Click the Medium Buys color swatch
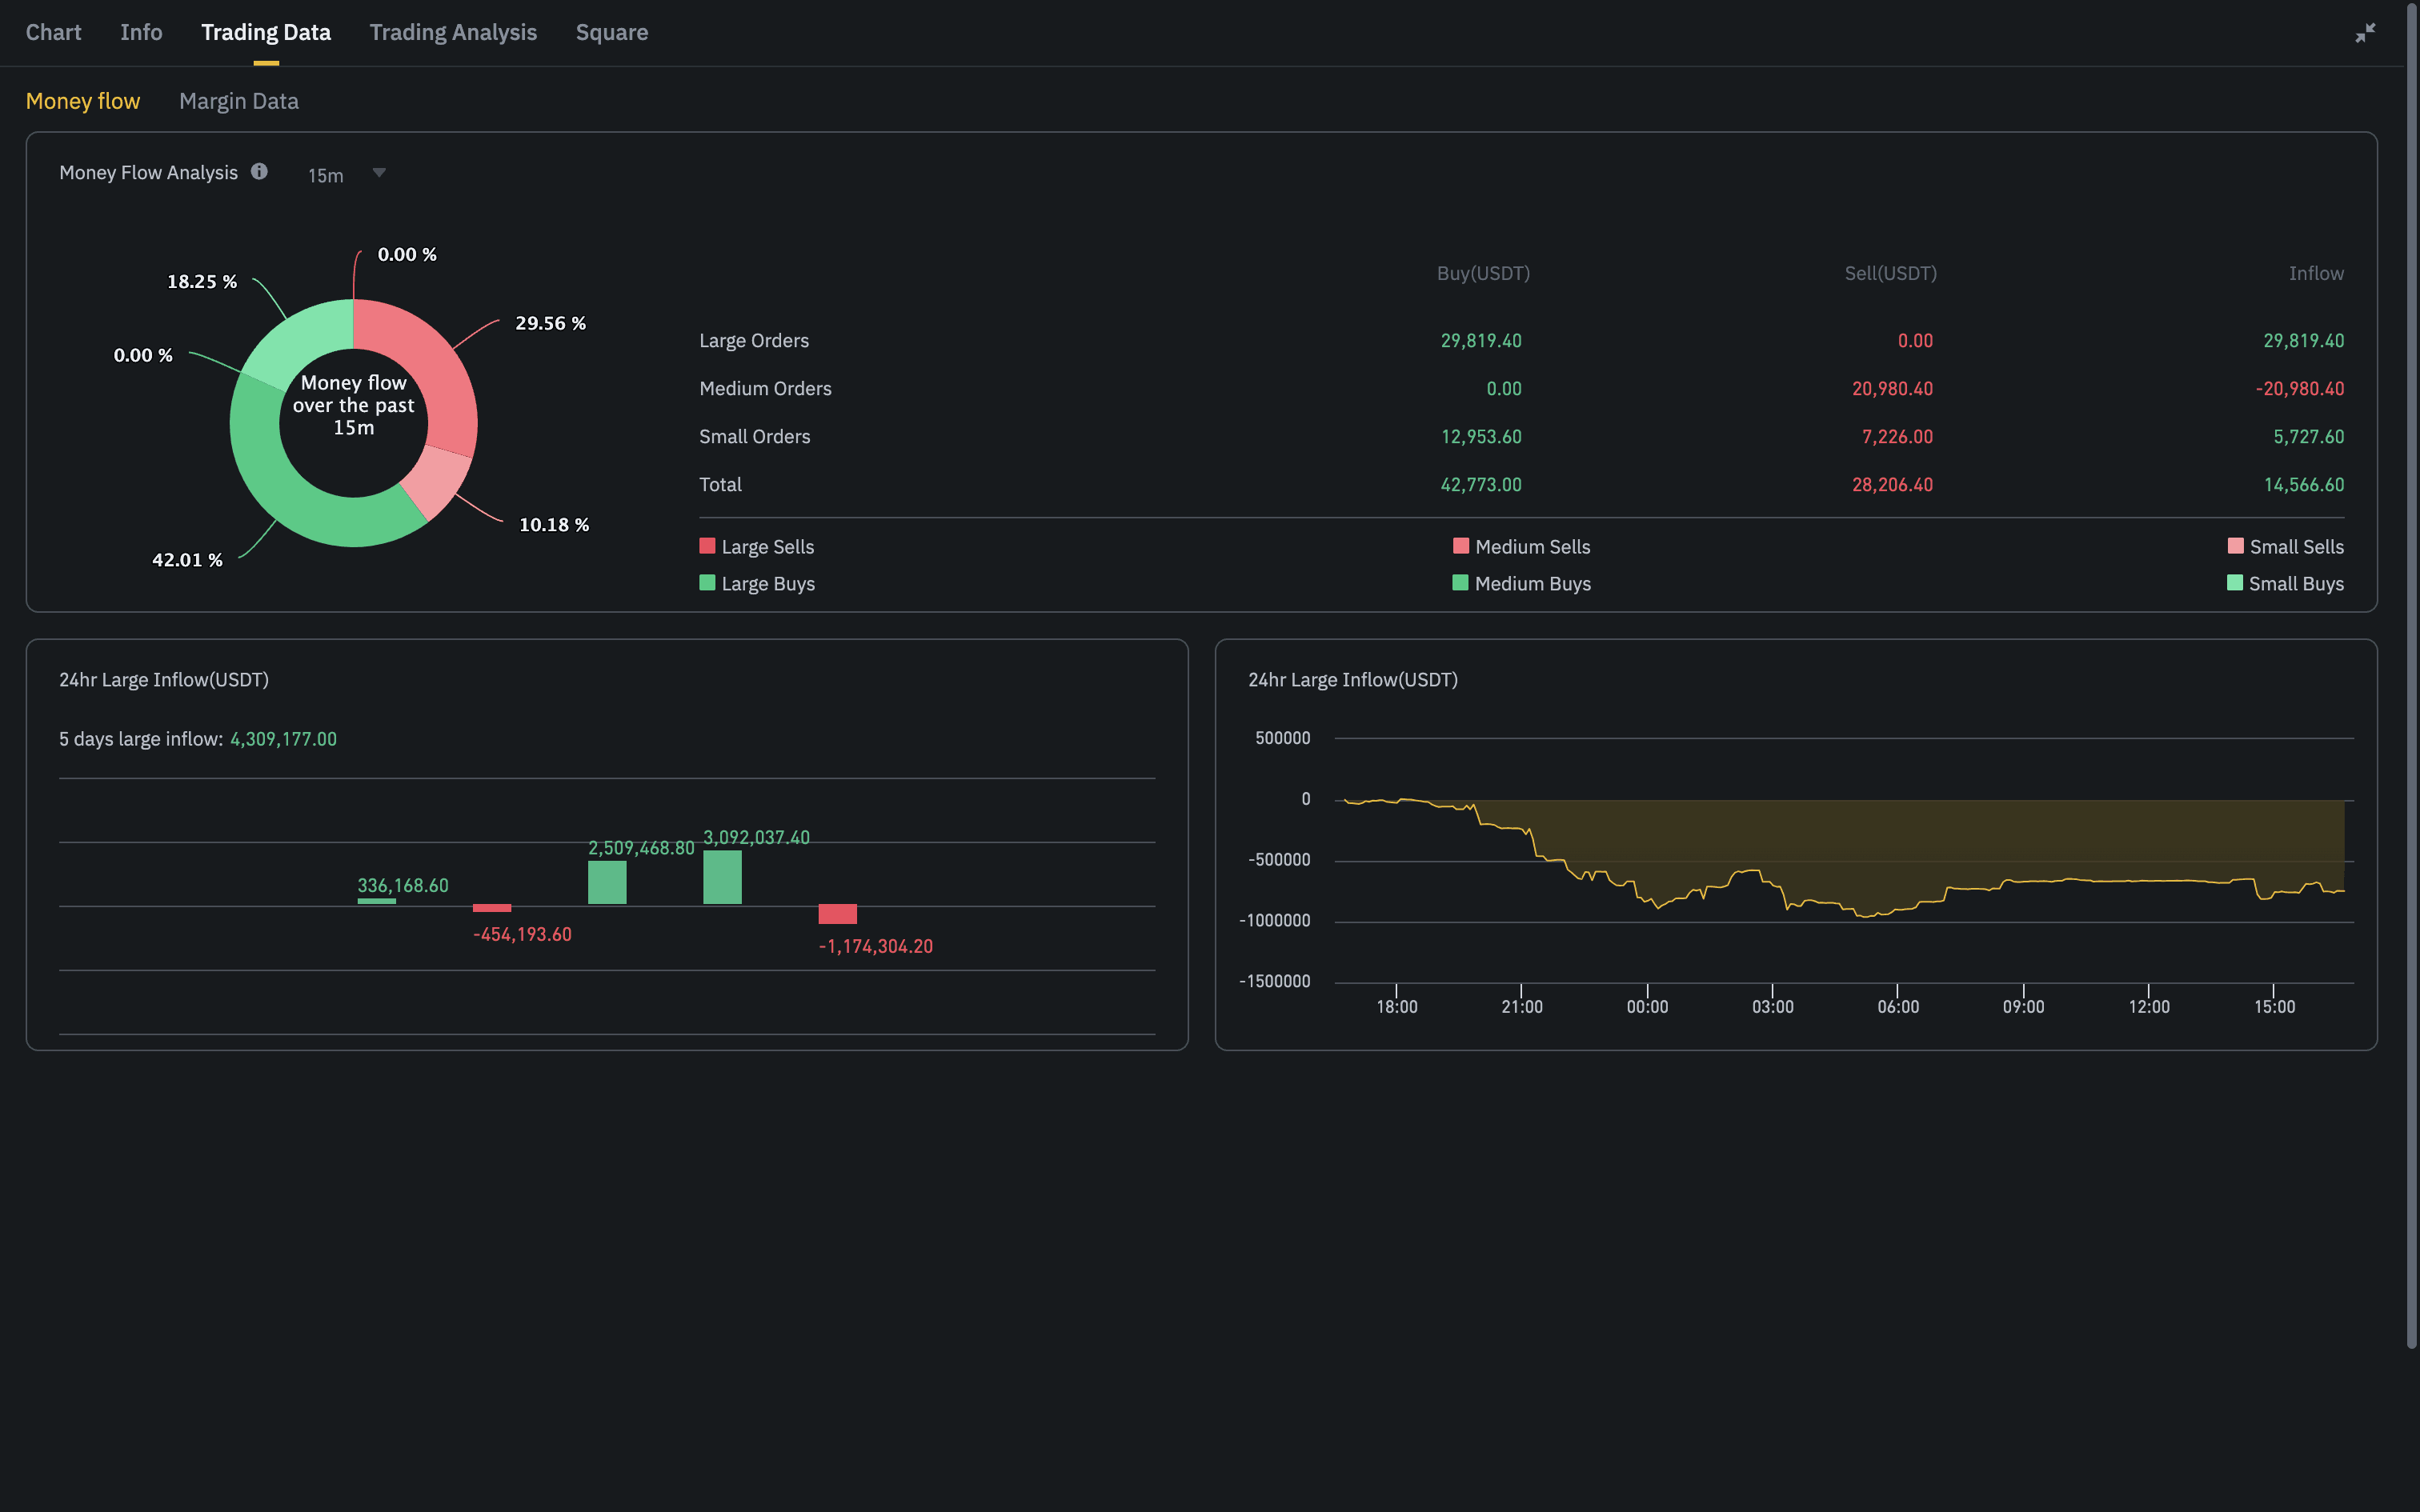Viewport: 2420px width, 1512px height. coord(1460,583)
